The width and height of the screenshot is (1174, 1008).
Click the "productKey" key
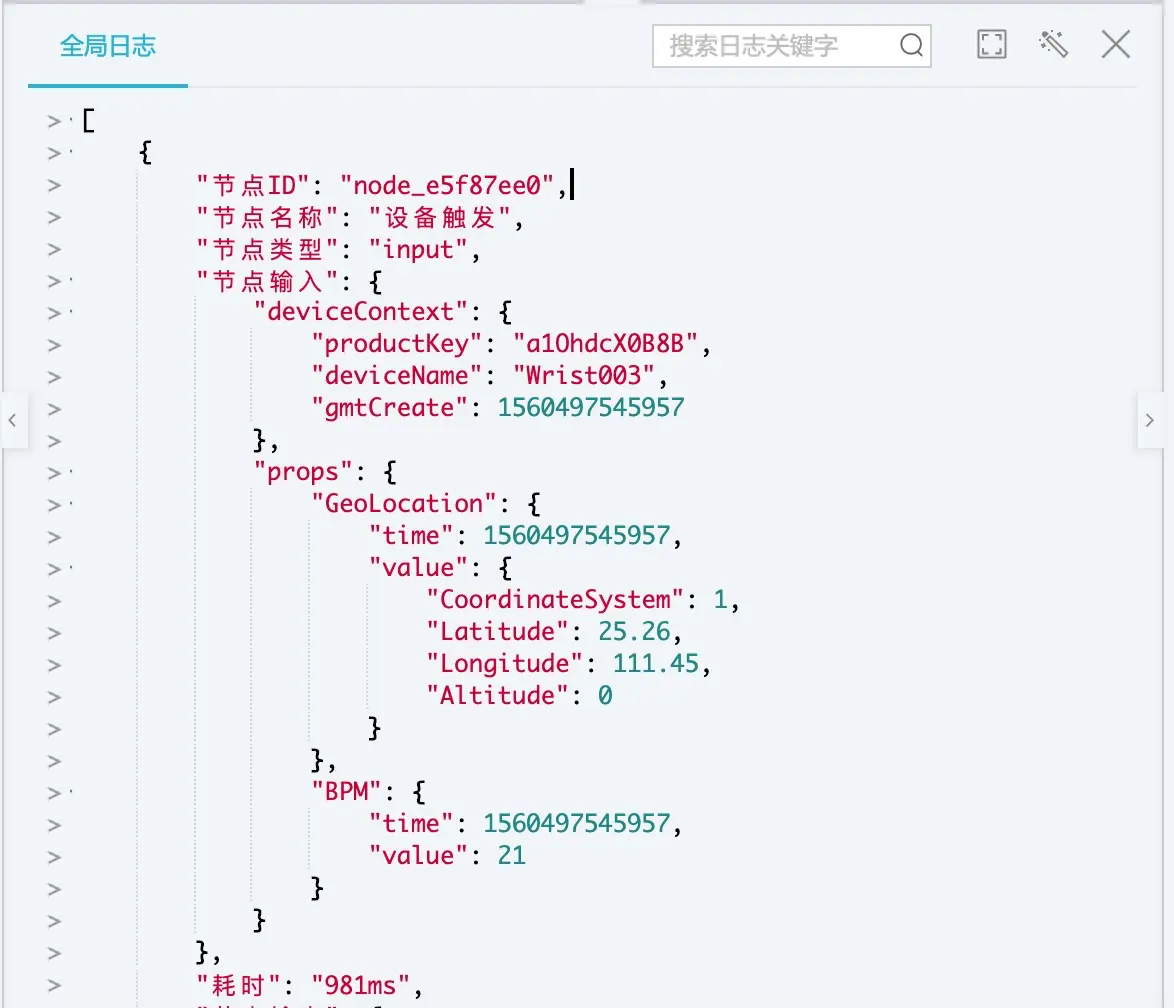pos(396,344)
